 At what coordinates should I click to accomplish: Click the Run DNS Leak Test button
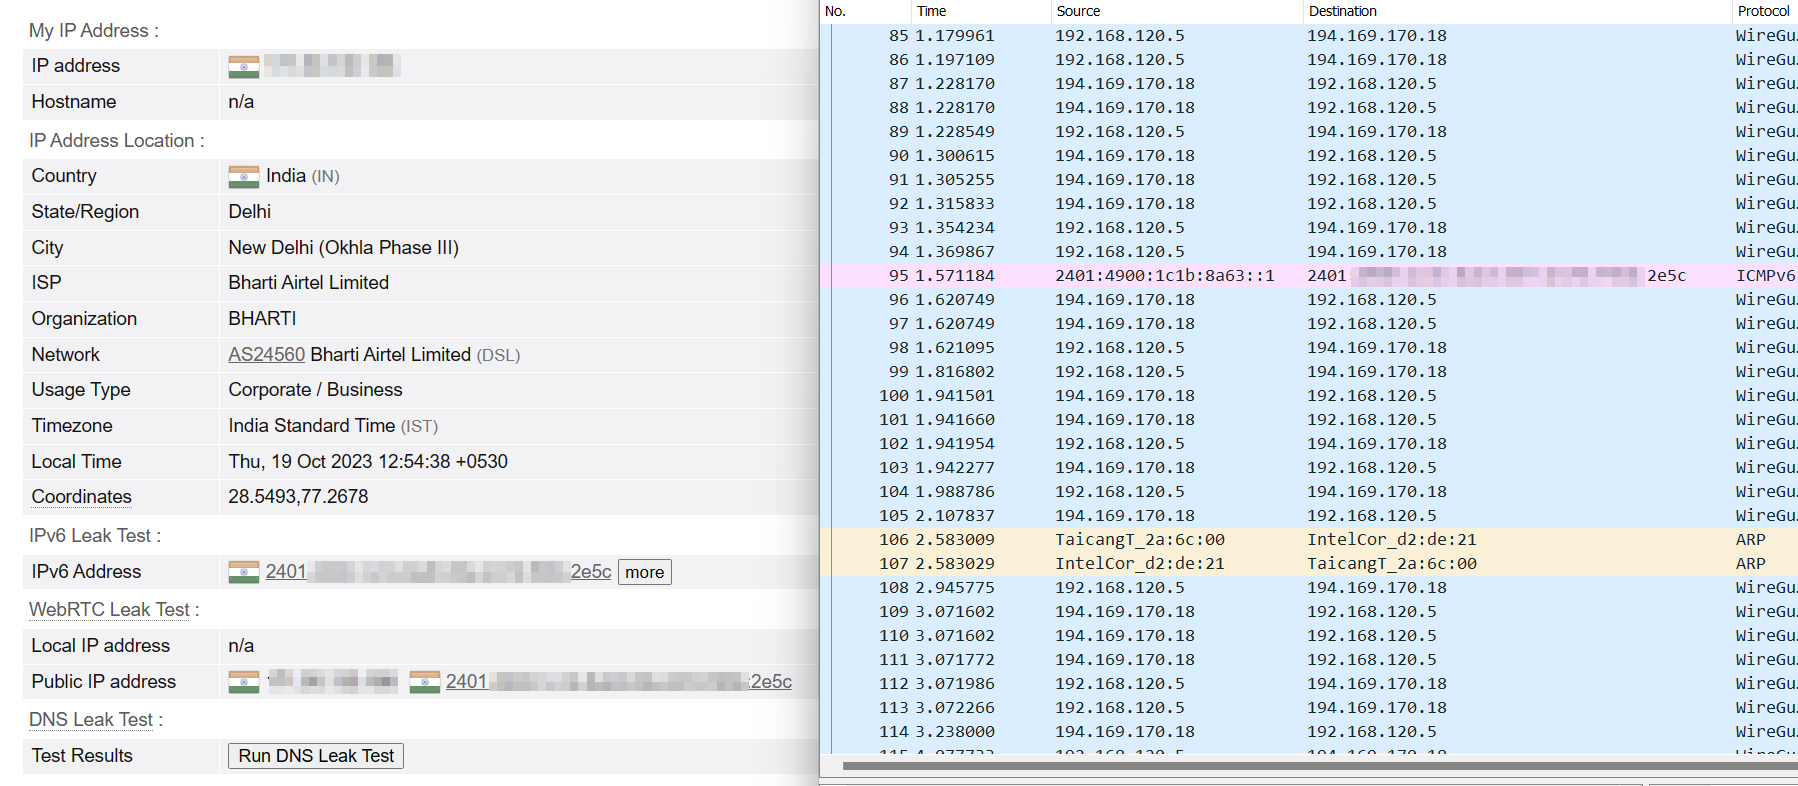(316, 755)
